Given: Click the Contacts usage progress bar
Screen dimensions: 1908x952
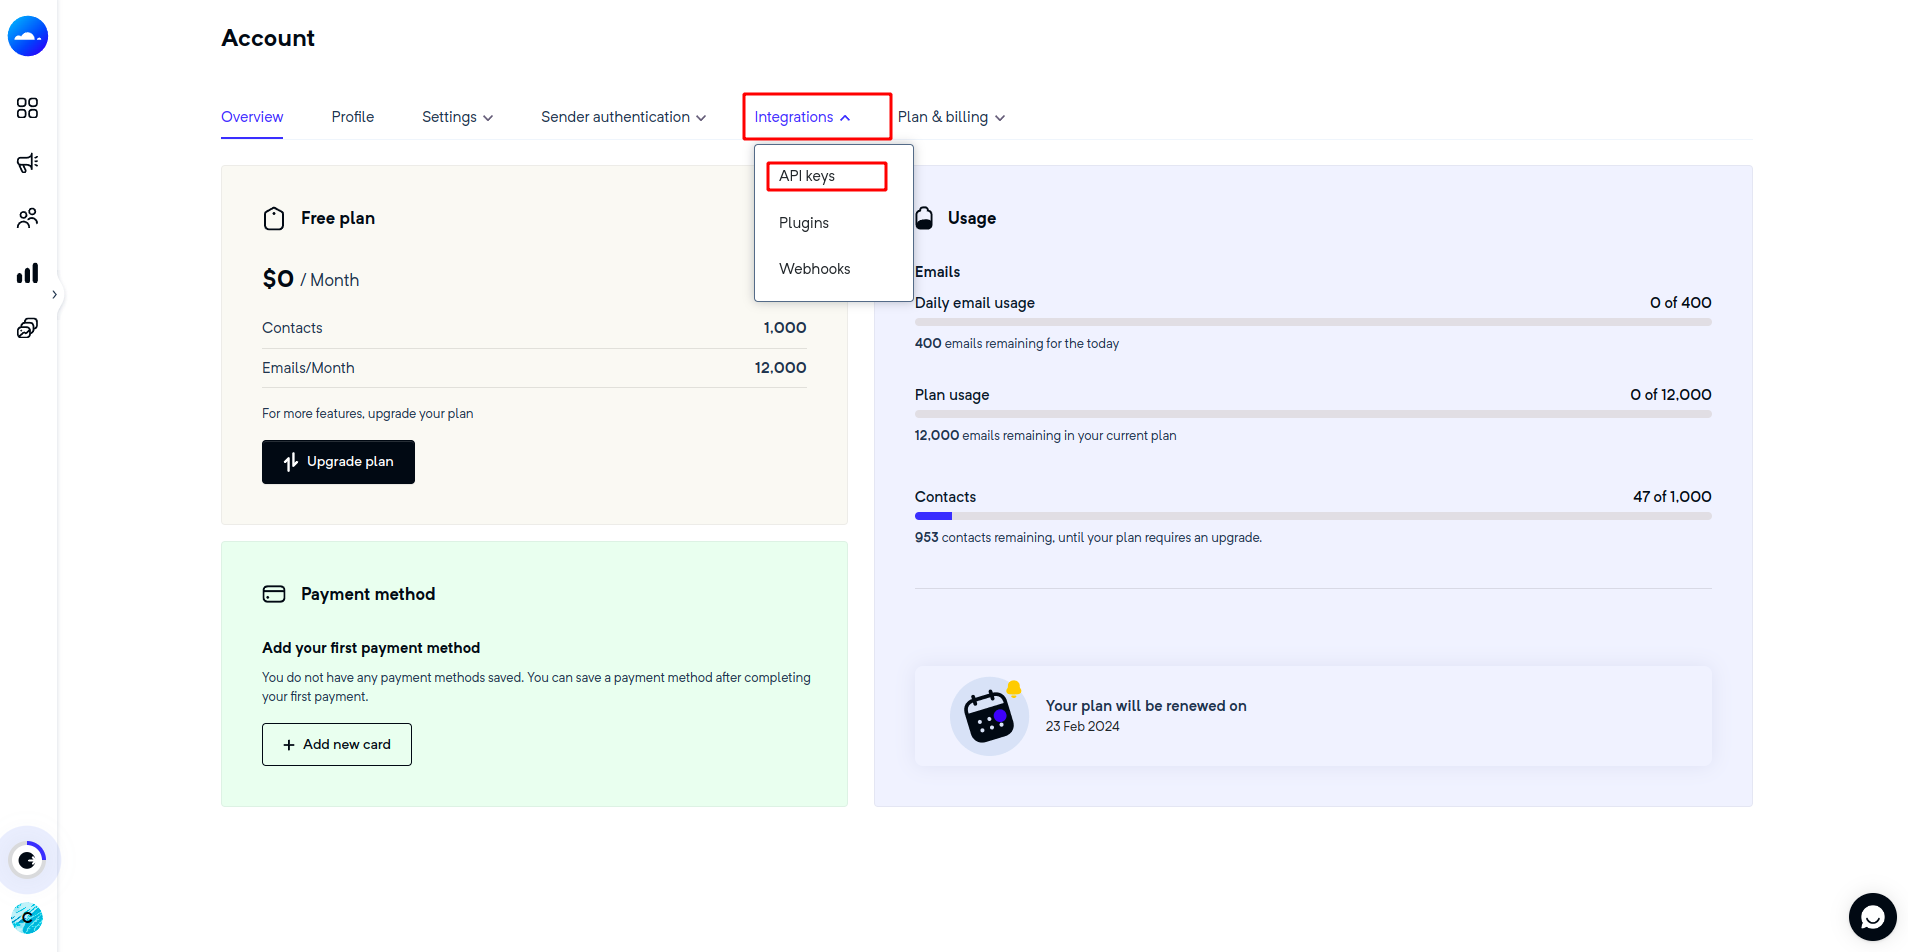Looking at the screenshot, I should pyautogui.click(x=1312, y=516).
